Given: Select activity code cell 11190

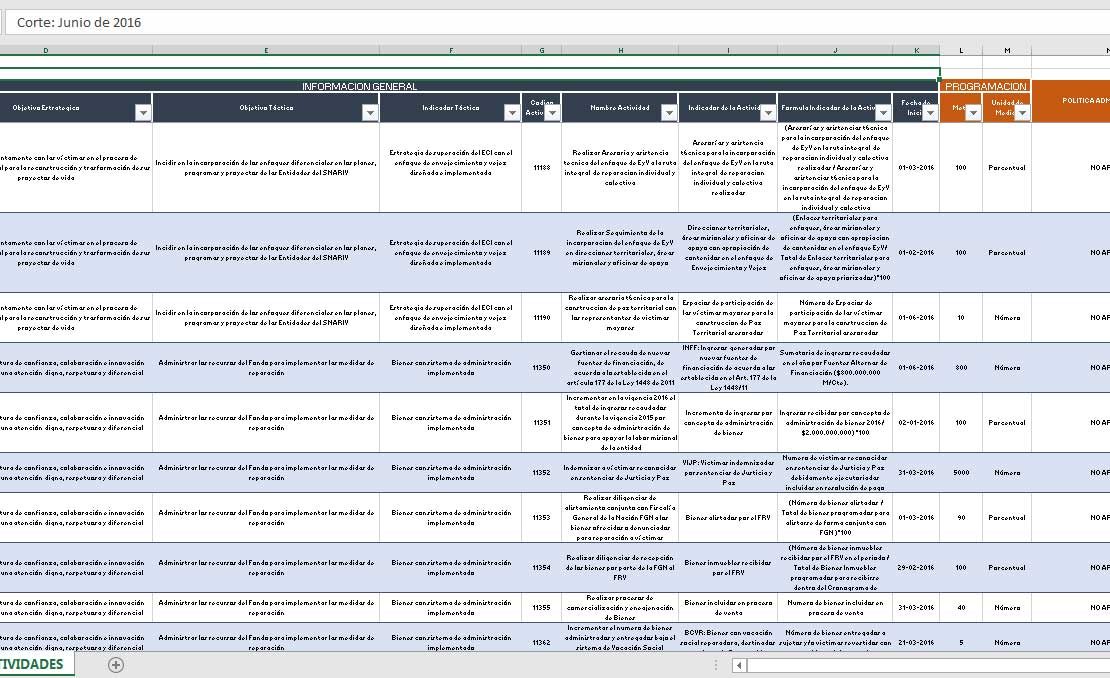Looking at the screenshot, I should [x=542, y=318].
